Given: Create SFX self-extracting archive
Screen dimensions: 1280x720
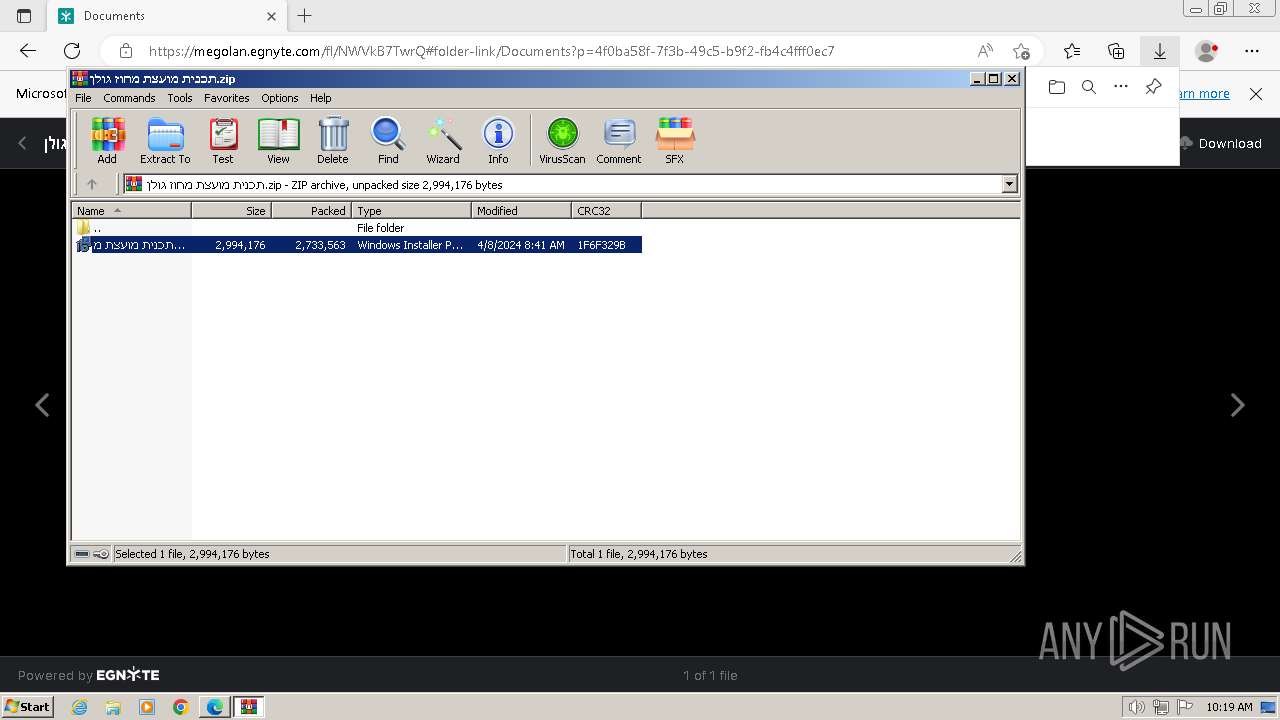Looking at the screenshot, I should pyautogui.click(x=675, y=141).
